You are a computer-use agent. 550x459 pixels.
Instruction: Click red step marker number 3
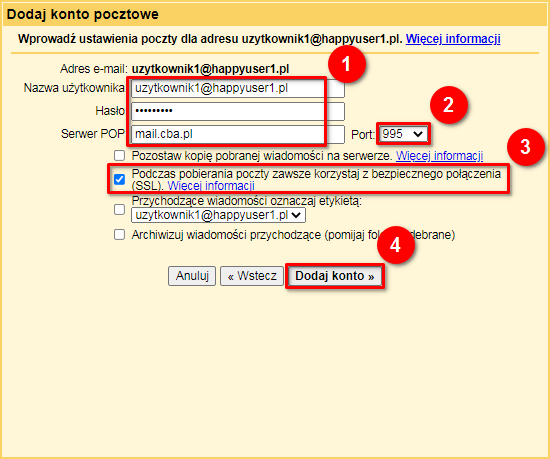pos(525,147)
